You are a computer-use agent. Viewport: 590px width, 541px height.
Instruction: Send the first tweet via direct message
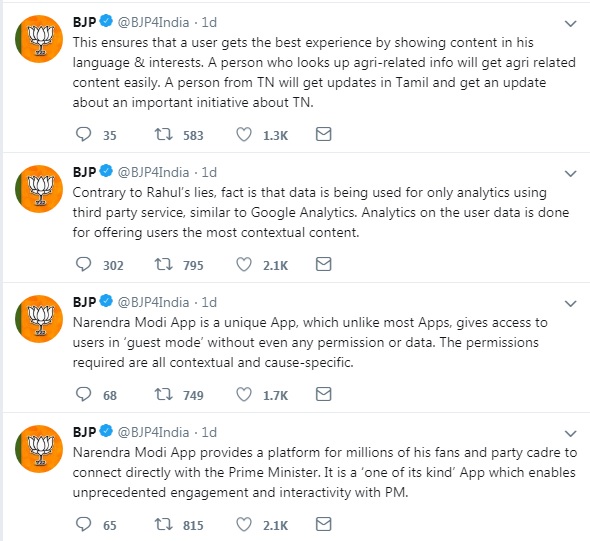point(323,134)
